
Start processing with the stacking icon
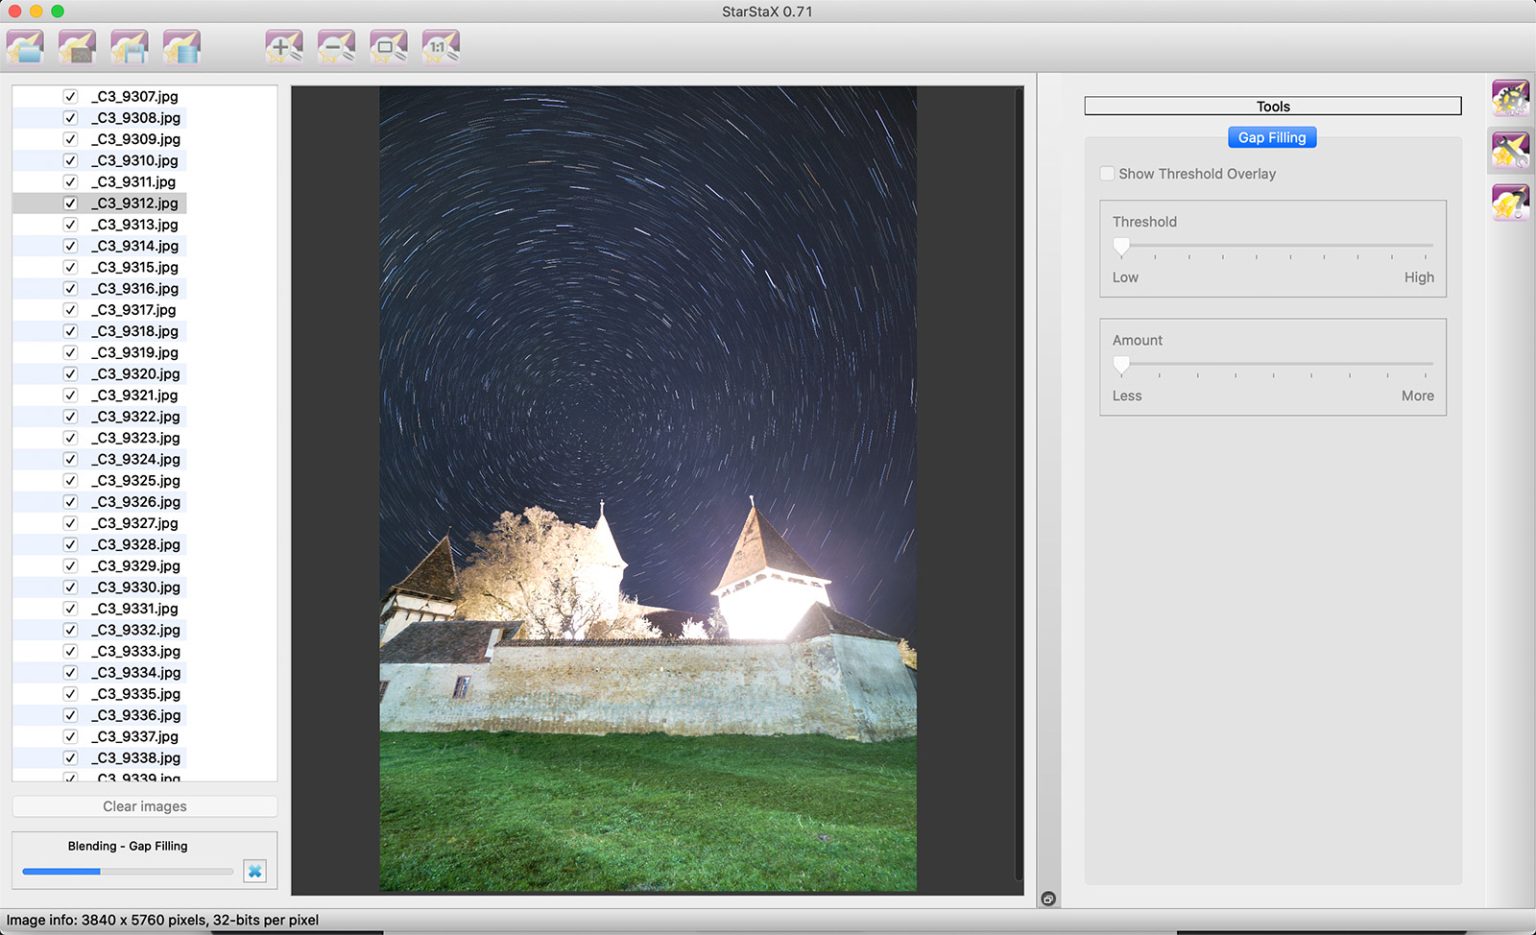[182, 46]
